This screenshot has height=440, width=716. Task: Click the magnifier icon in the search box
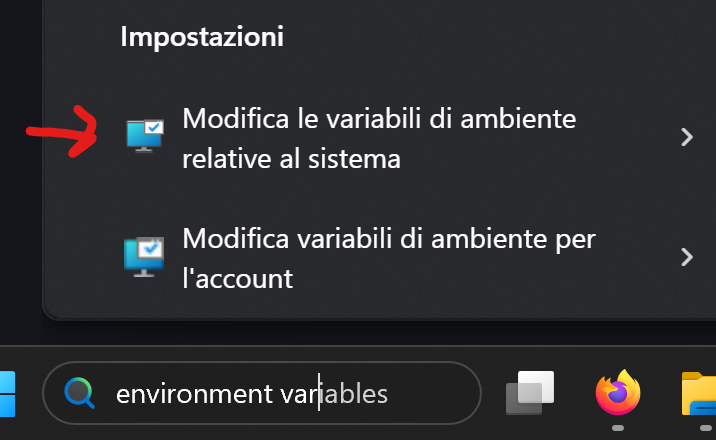pos(79,394)
